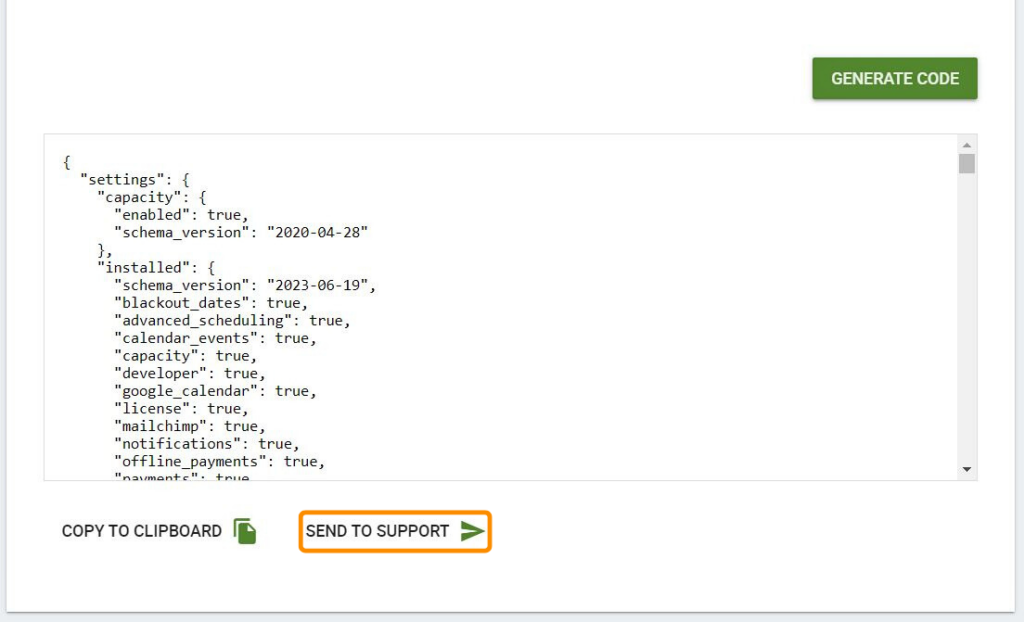Viewport: 1024px width, 622px height.
Task: Click the Generate Code button
Action: [895, 78]
